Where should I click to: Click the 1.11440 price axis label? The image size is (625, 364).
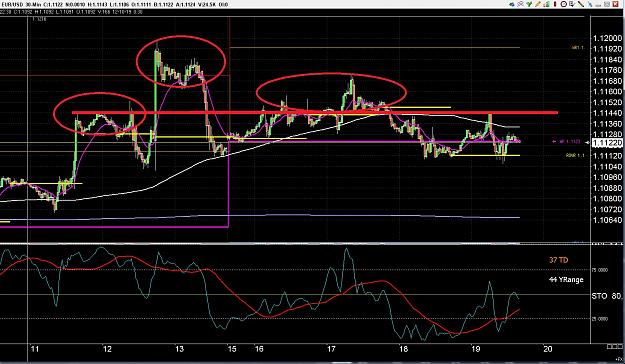click(x=607, y=113)
